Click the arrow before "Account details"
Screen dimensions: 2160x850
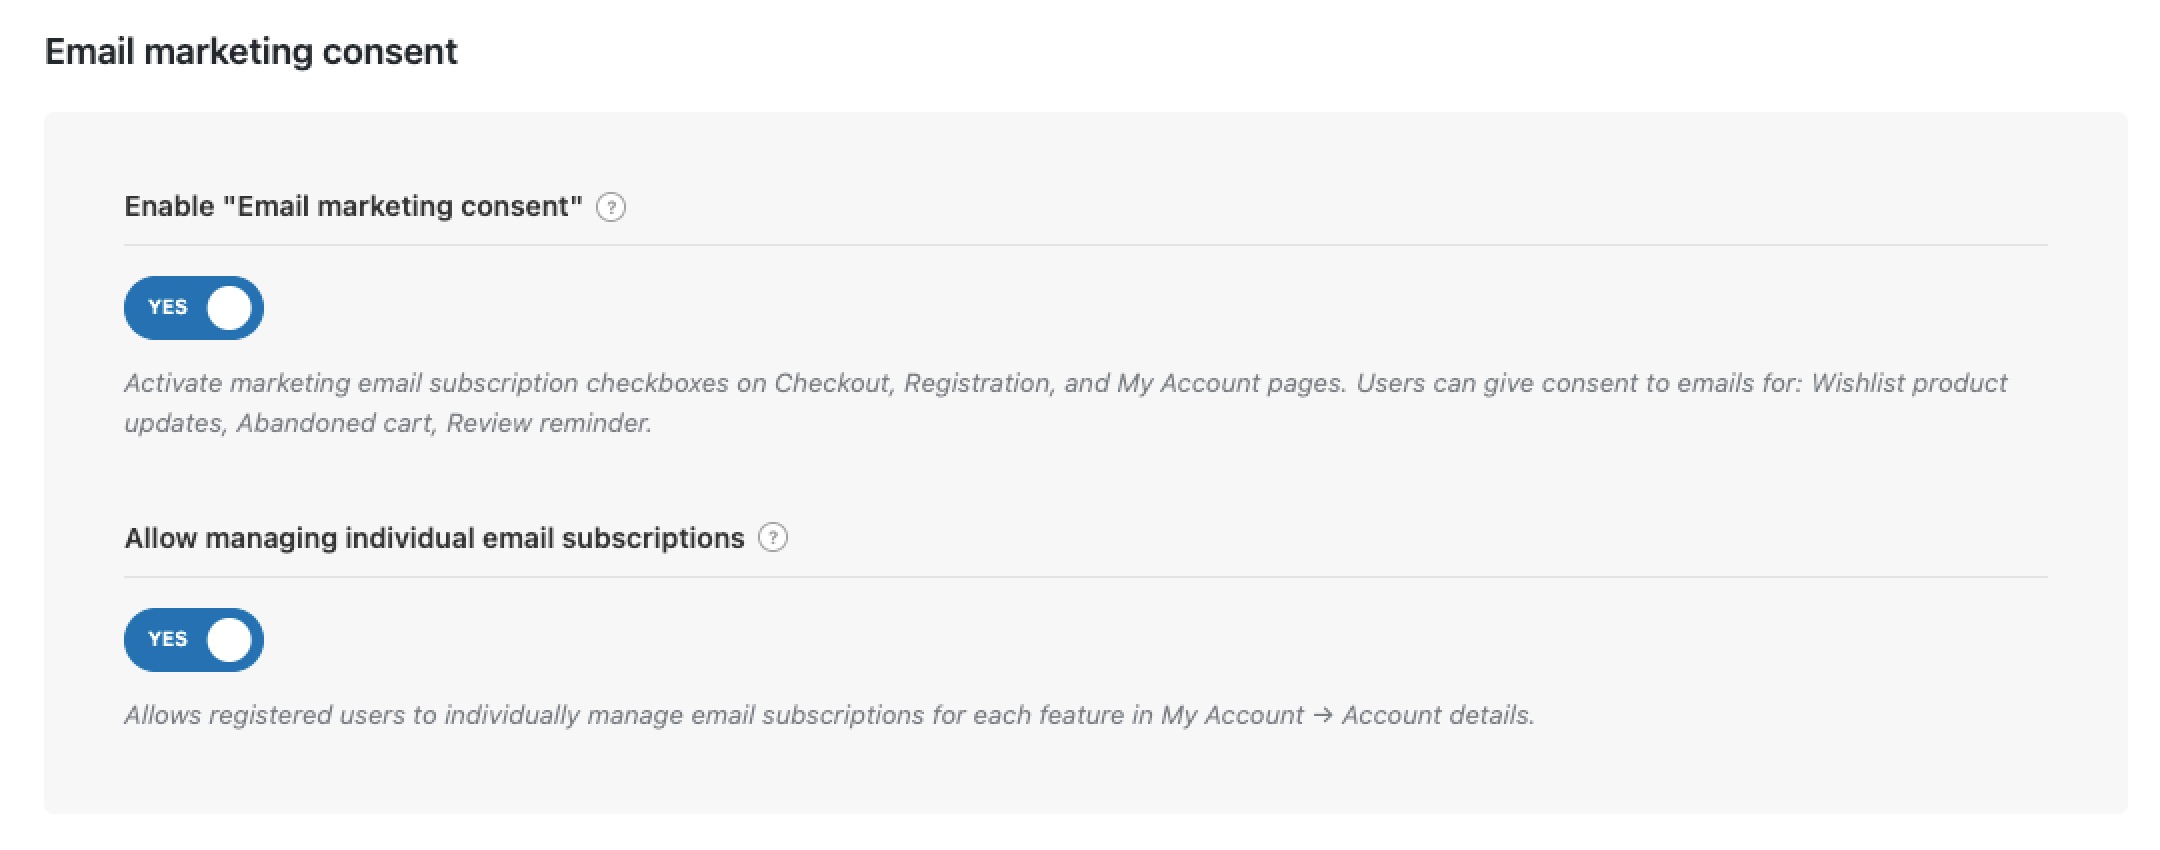1322,716
